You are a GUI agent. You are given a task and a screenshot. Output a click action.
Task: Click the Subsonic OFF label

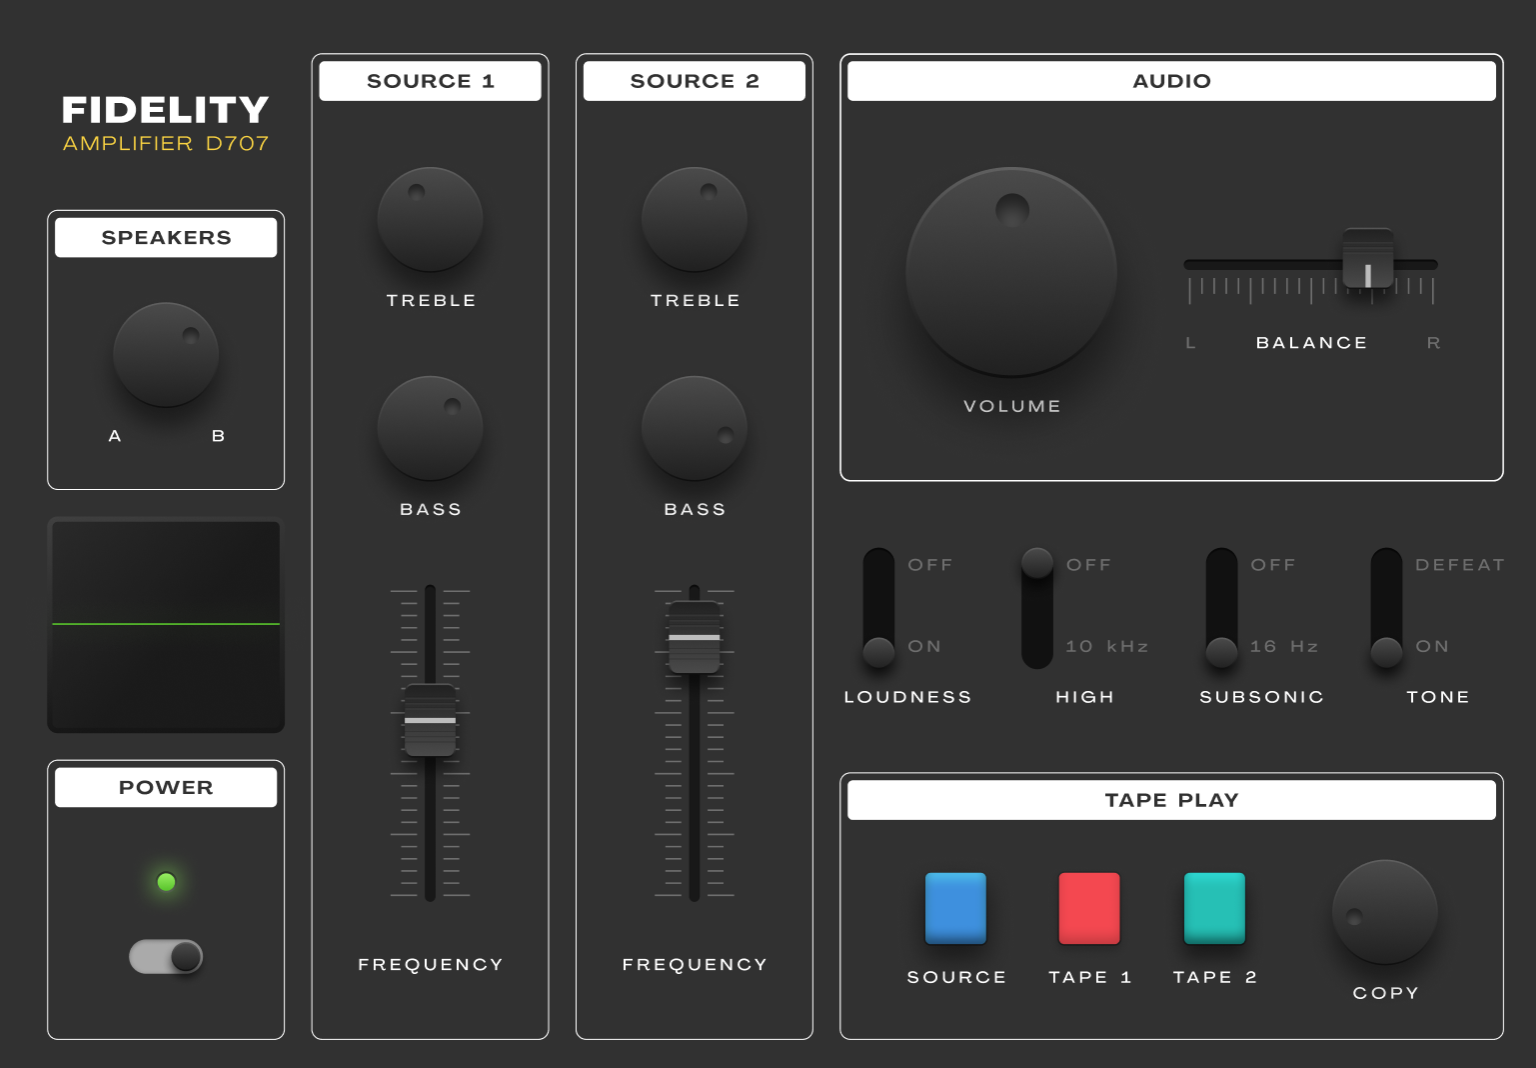point(1273,565)
